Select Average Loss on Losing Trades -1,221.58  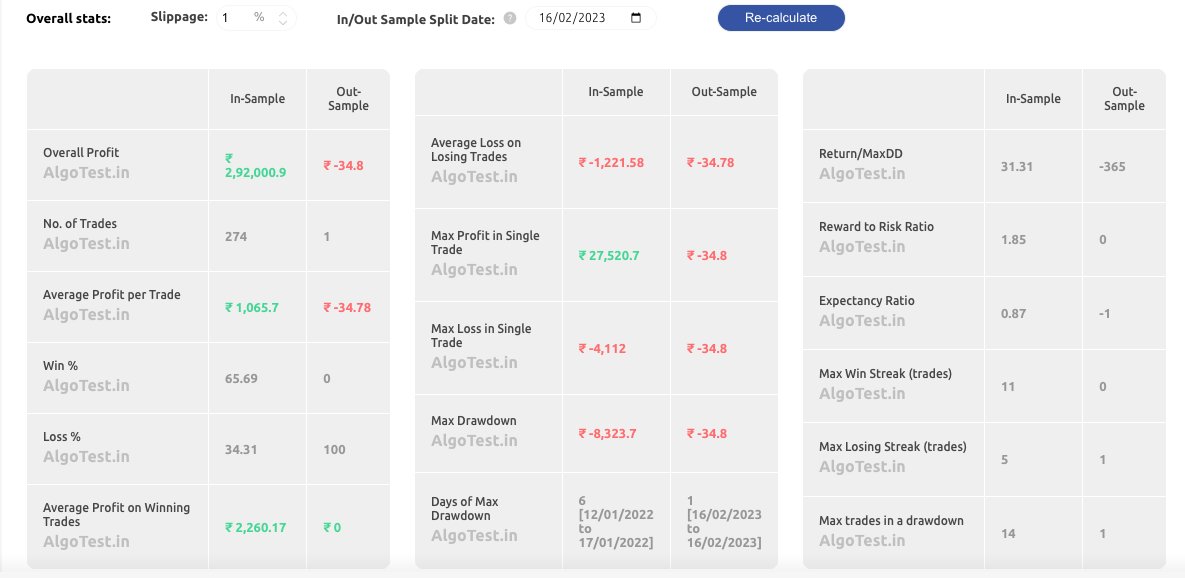click(611, 162)
